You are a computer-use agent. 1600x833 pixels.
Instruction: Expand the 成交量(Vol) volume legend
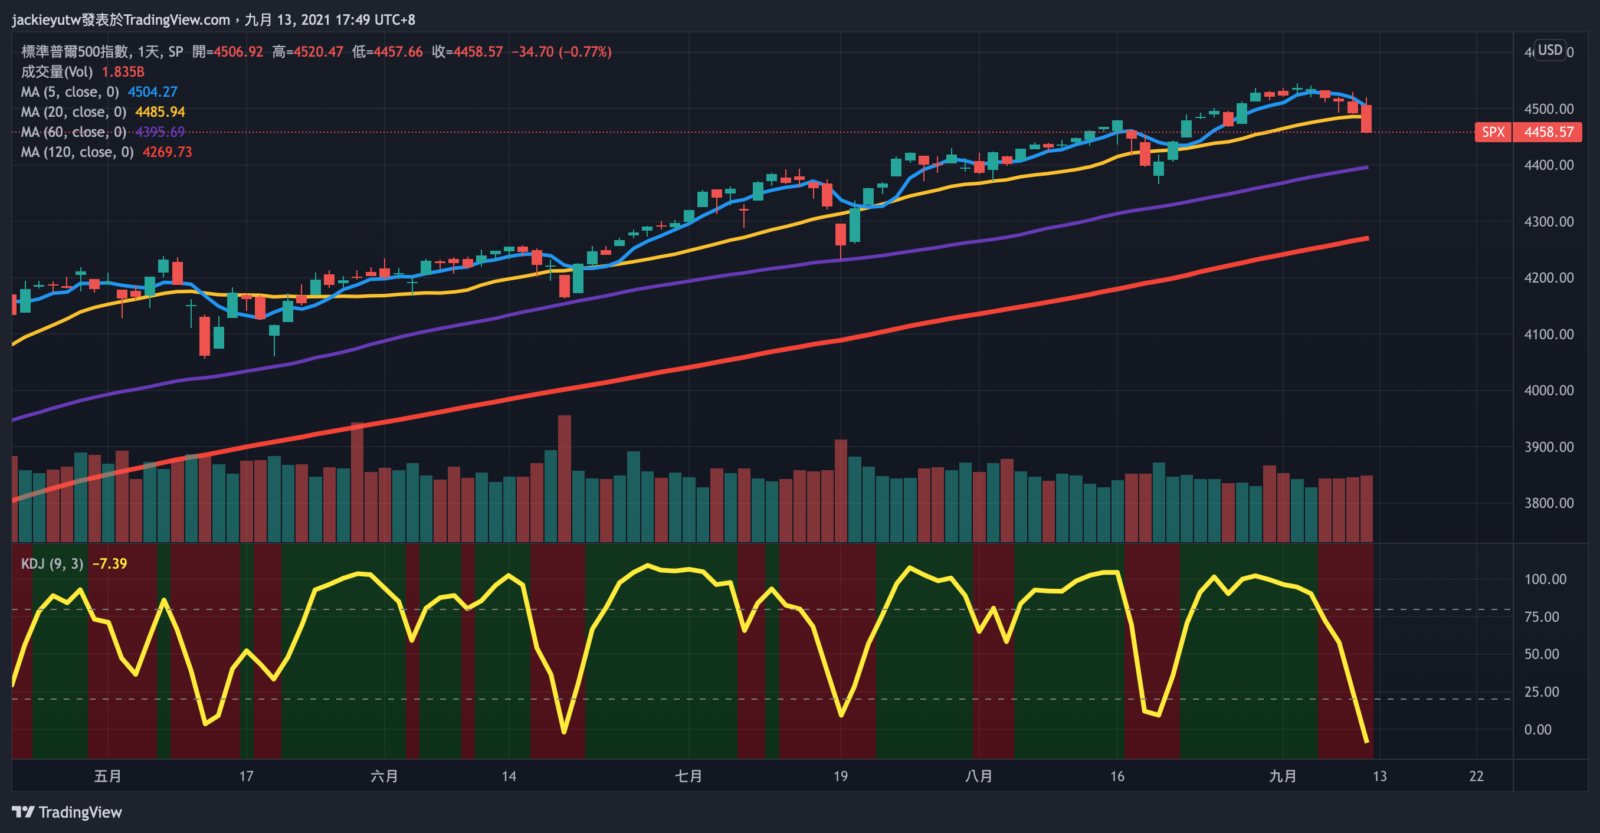tap(57, 72)
